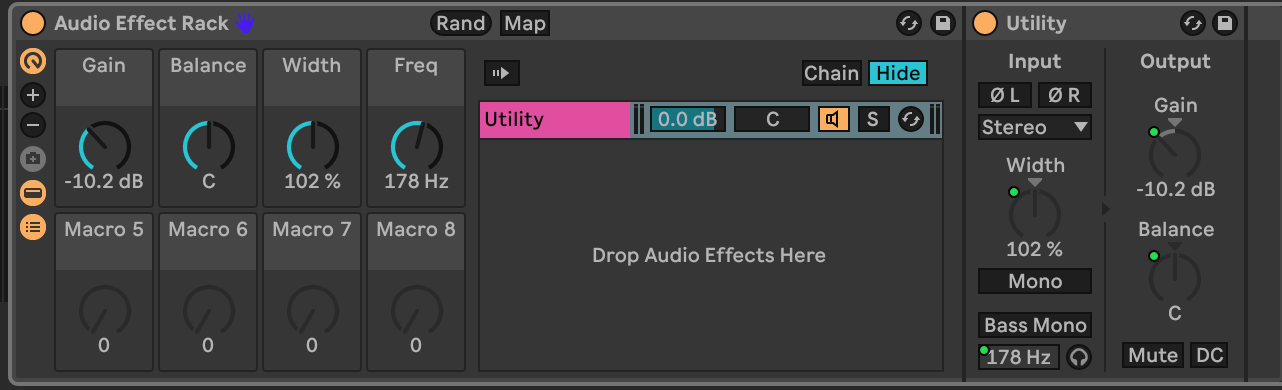
Task: Toggle the Chain selector view
Action: coord(831,73)
